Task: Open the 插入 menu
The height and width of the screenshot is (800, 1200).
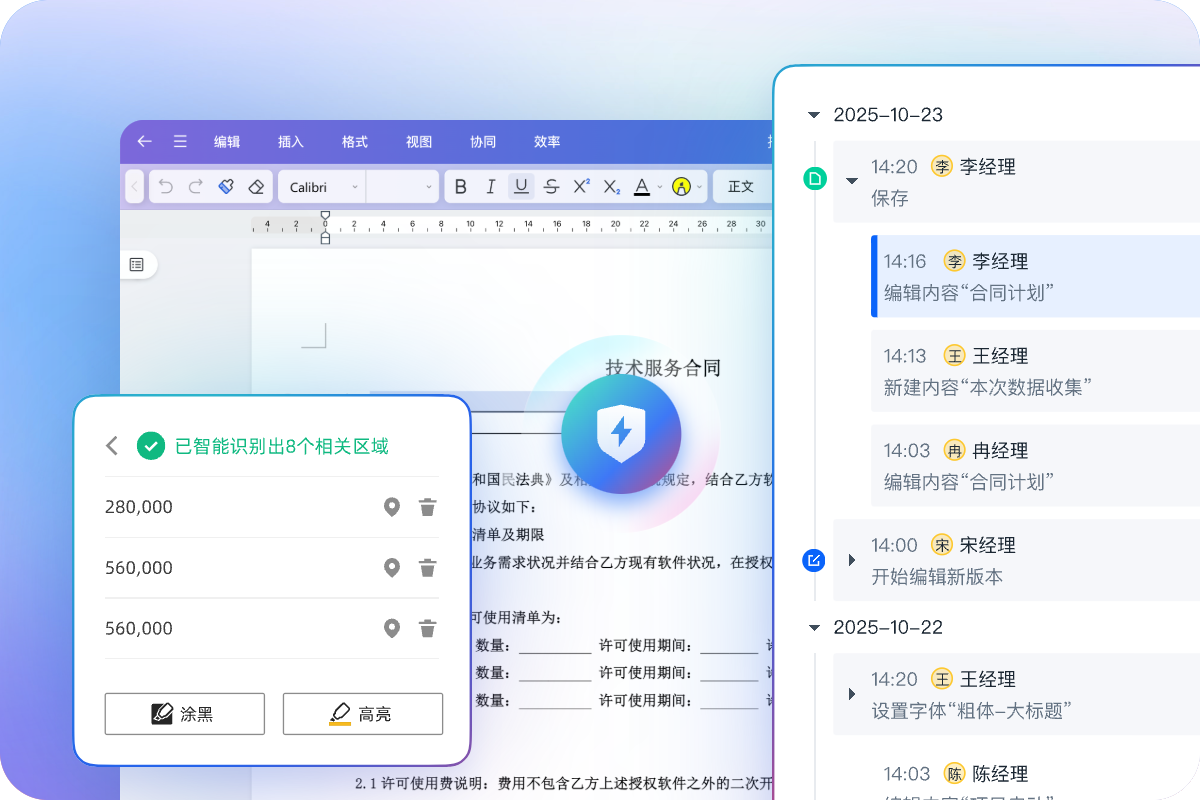Action: [x=291, y=142]
